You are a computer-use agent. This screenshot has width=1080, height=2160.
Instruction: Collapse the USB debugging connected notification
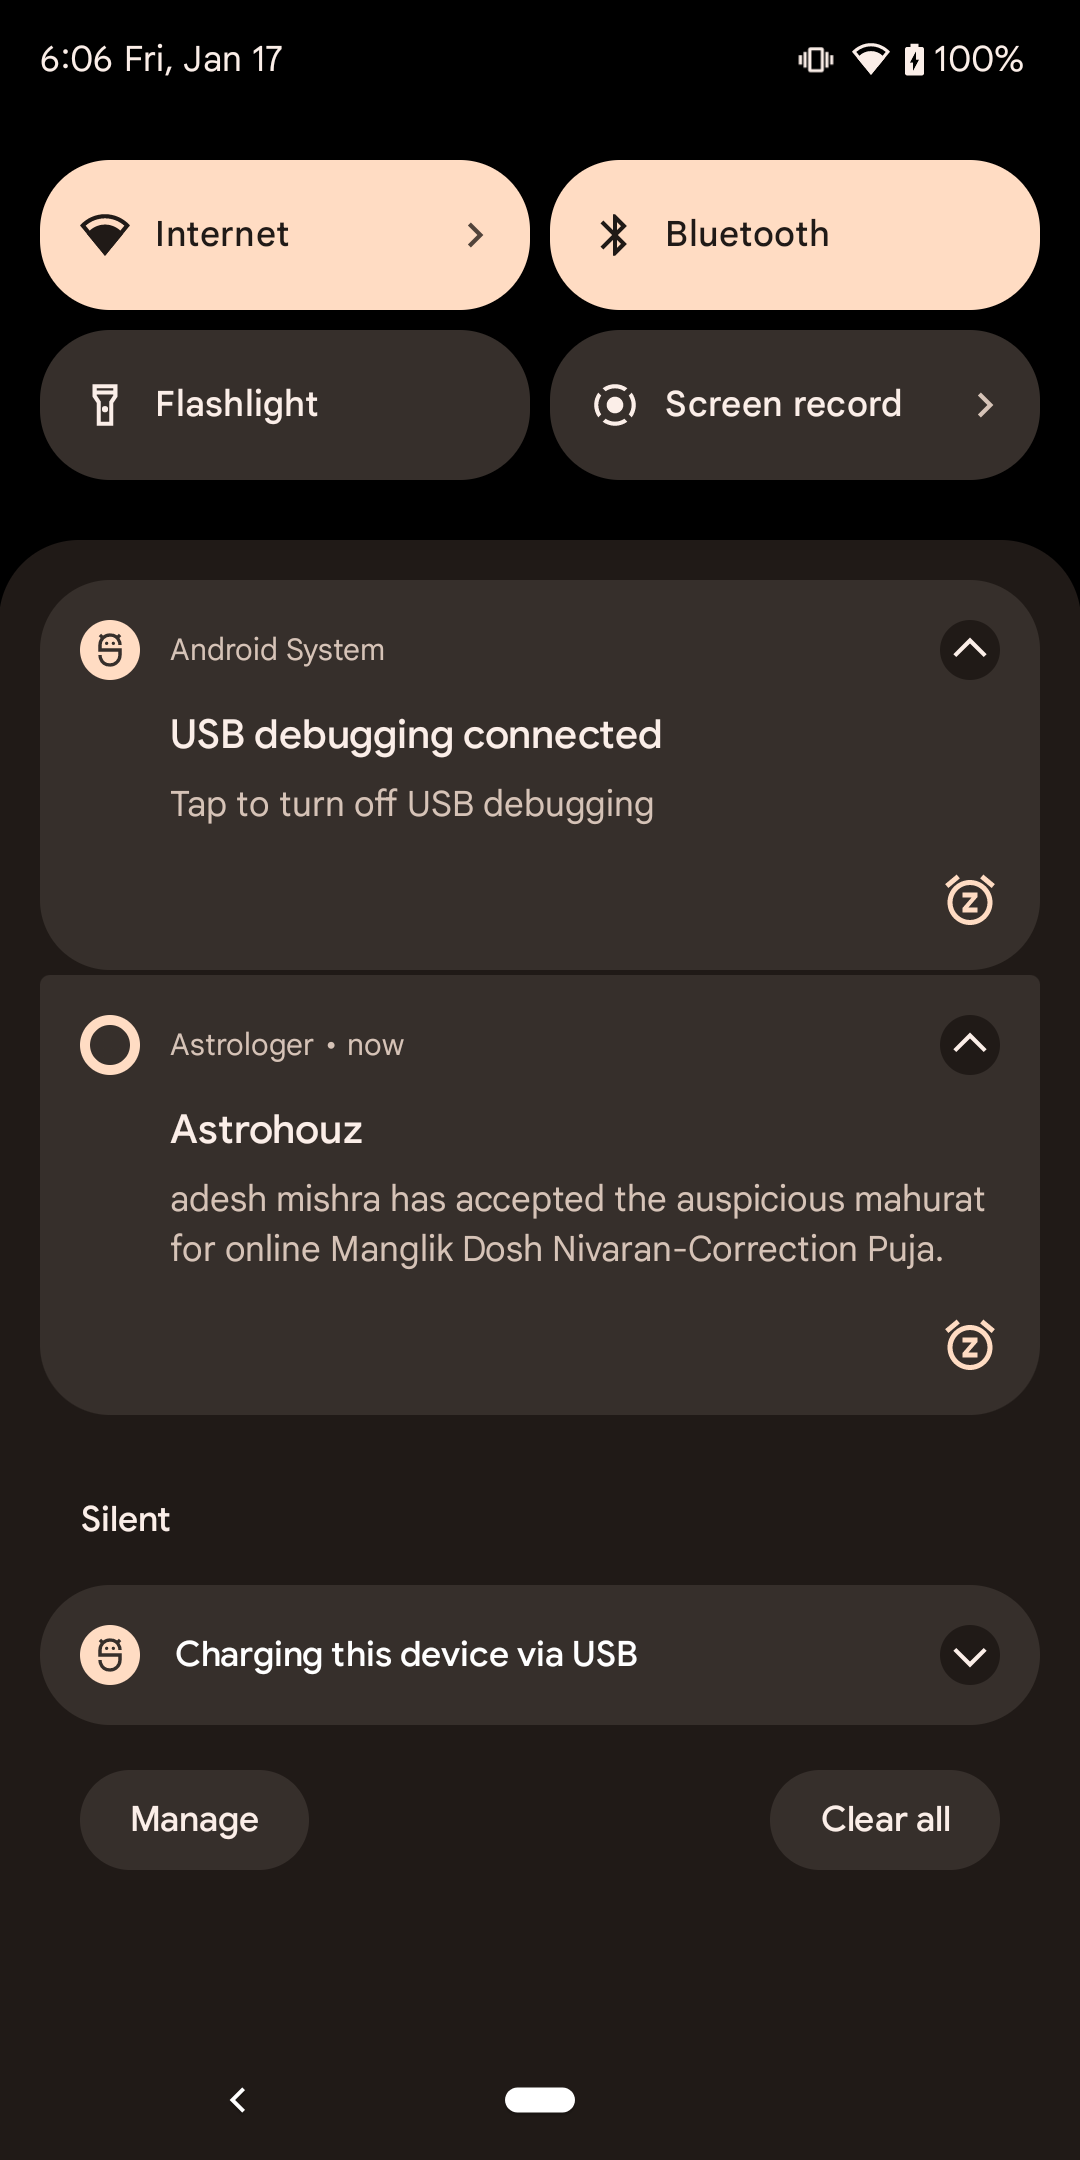tap(969, 650)
